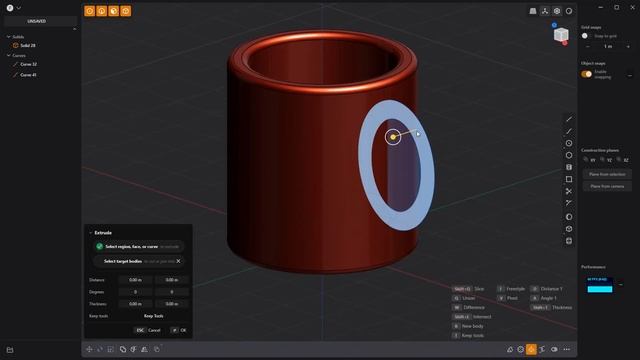
Task: Click the Difference shortcut option
Action: 468,307
